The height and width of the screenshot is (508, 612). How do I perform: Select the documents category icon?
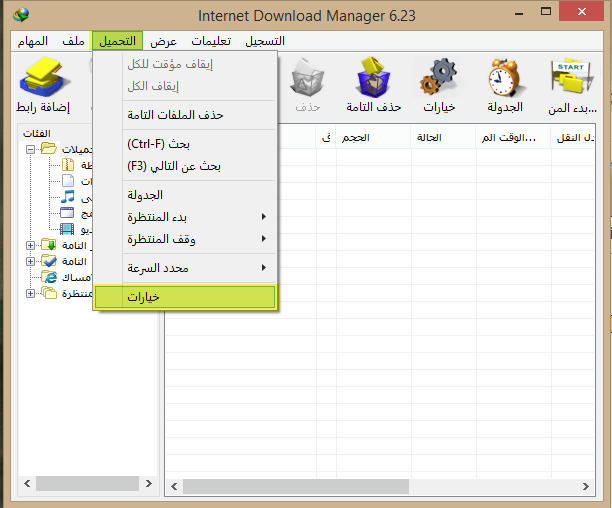(x=68, y=181)
